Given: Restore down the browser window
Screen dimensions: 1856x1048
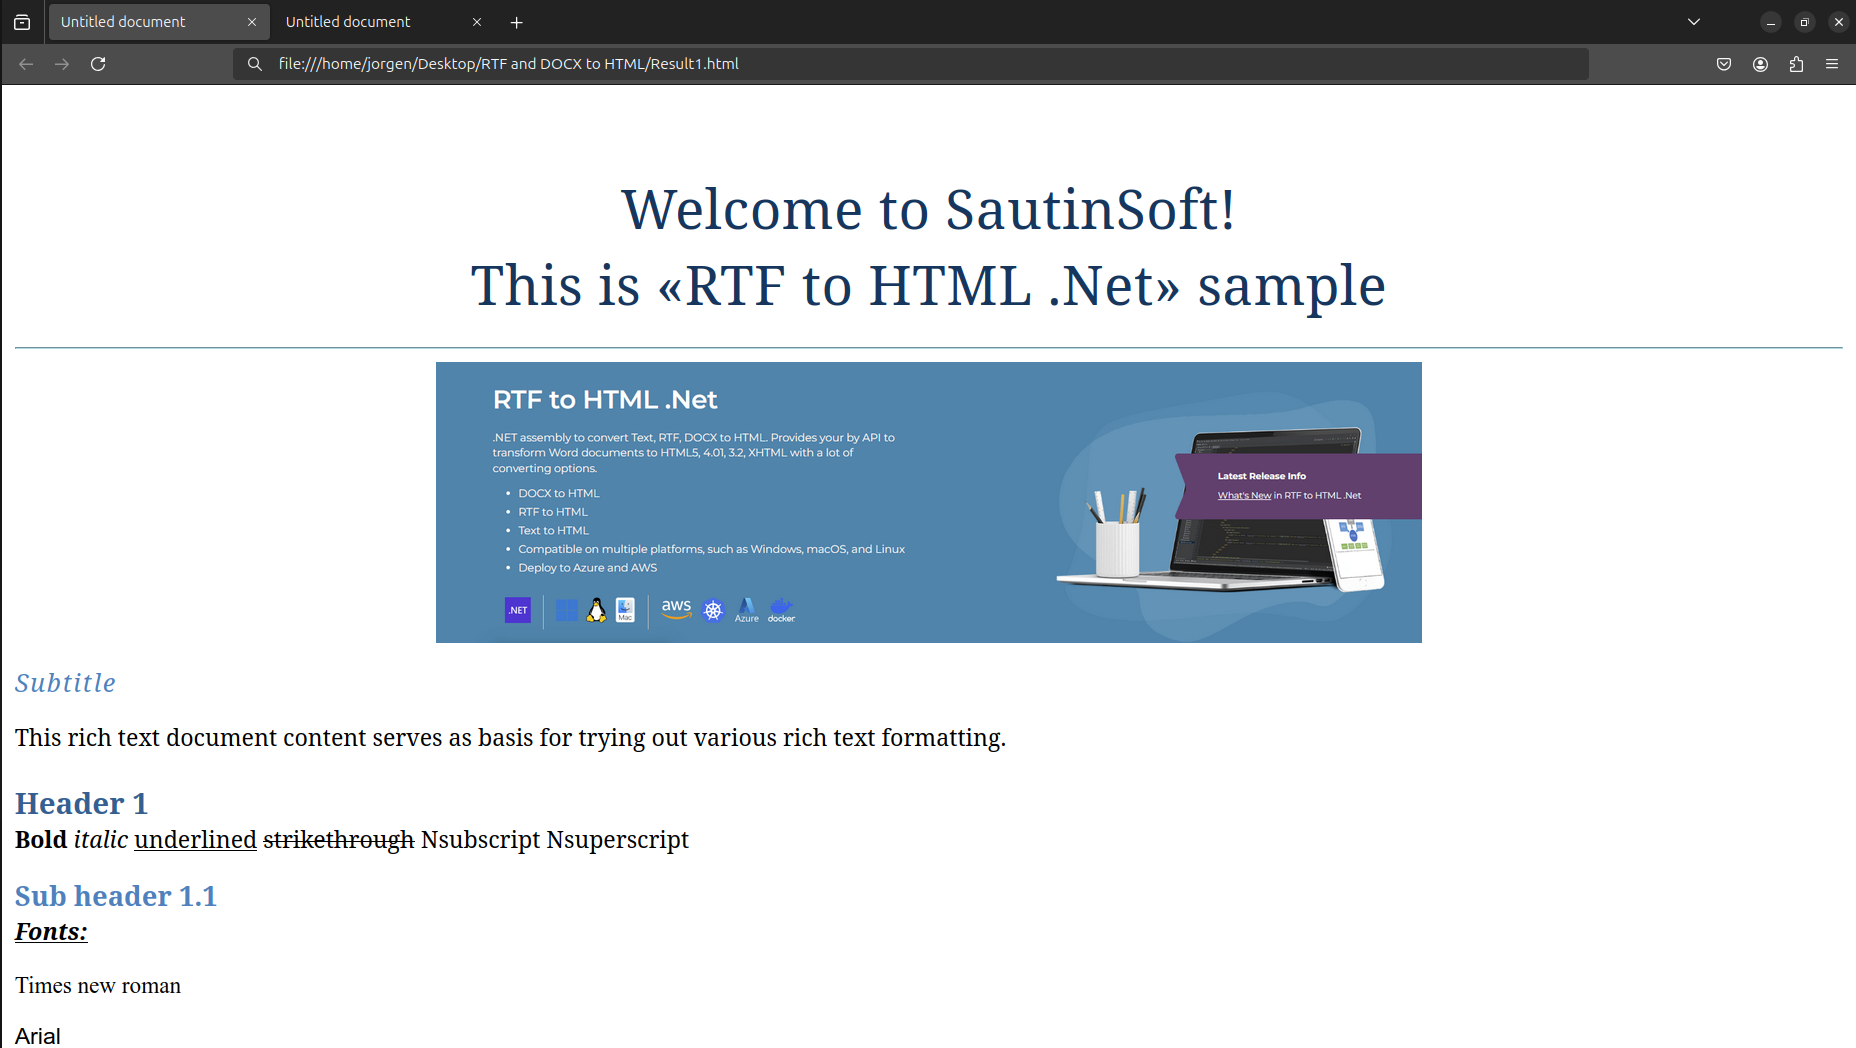Looking at the screenshot, I should (1804, 22).
